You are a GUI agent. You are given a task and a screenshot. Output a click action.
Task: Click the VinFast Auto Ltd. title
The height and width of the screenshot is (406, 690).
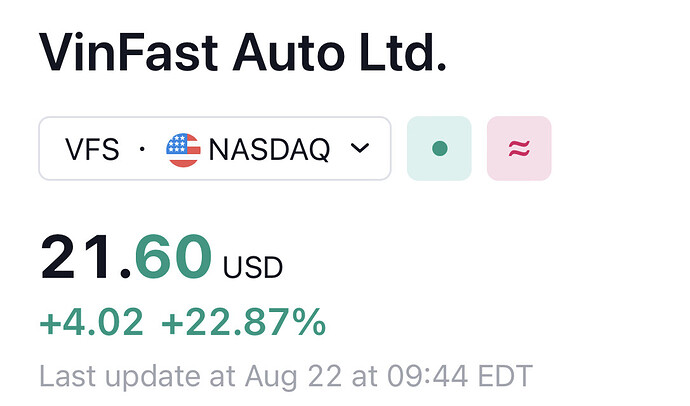pyautogui.click(x=242, y=52)
